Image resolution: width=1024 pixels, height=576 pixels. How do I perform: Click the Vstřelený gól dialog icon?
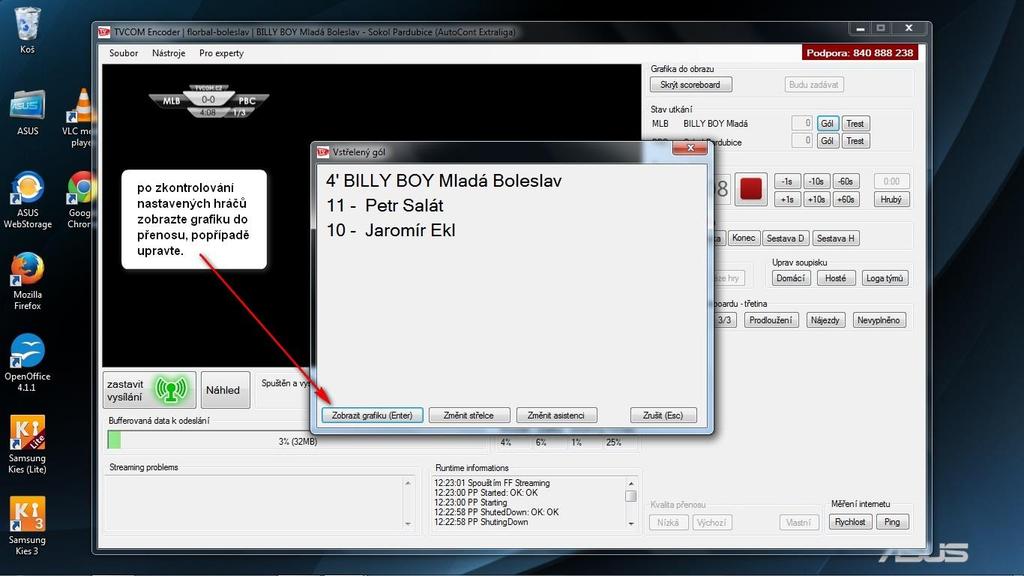pos(323,152)
